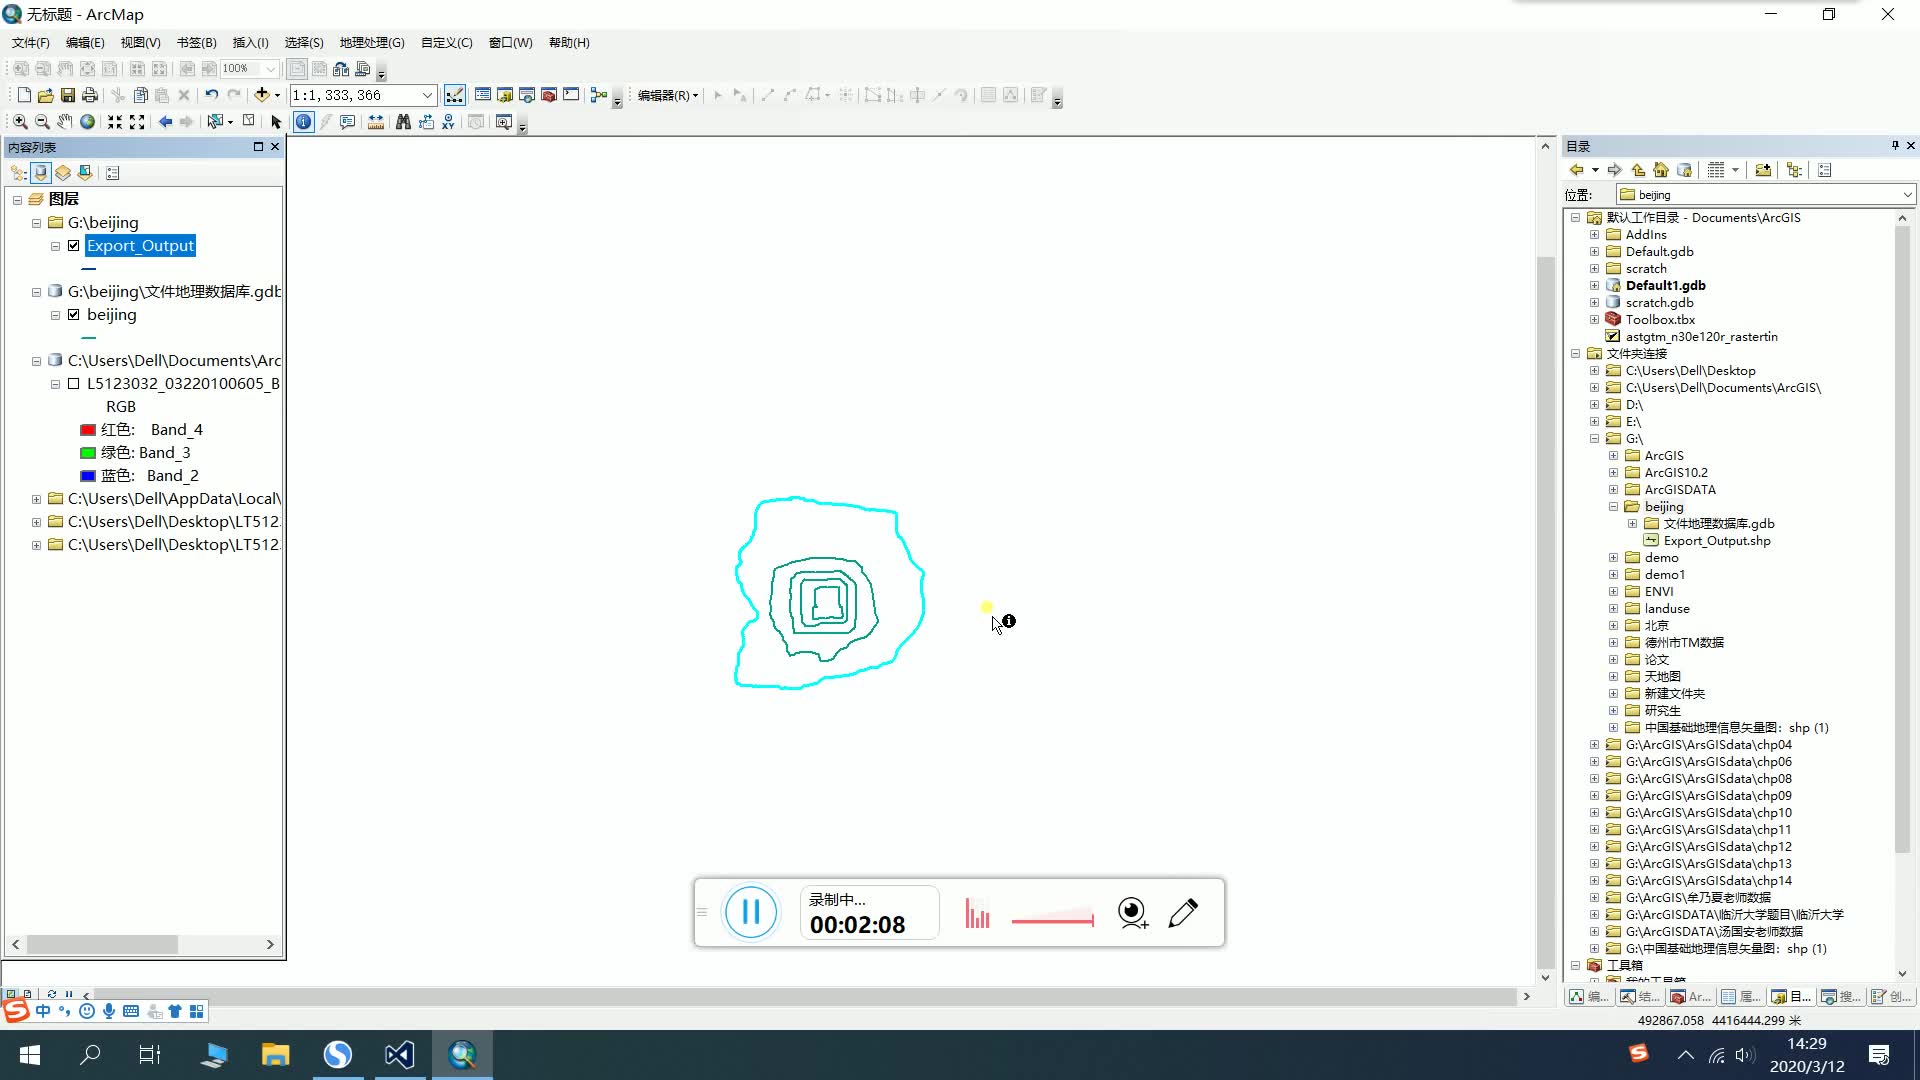Open the map scale dropdown
The height and width of the screenshot is (1080, 1920).
coord(427,95)
